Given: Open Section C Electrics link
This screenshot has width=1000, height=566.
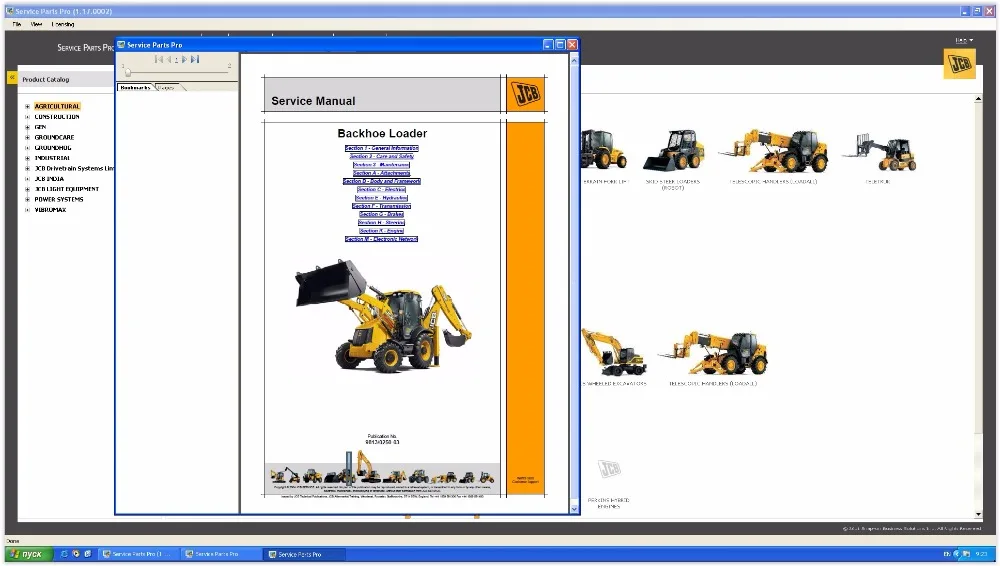Looking at the screenshot, I should [x=381, y=190].
